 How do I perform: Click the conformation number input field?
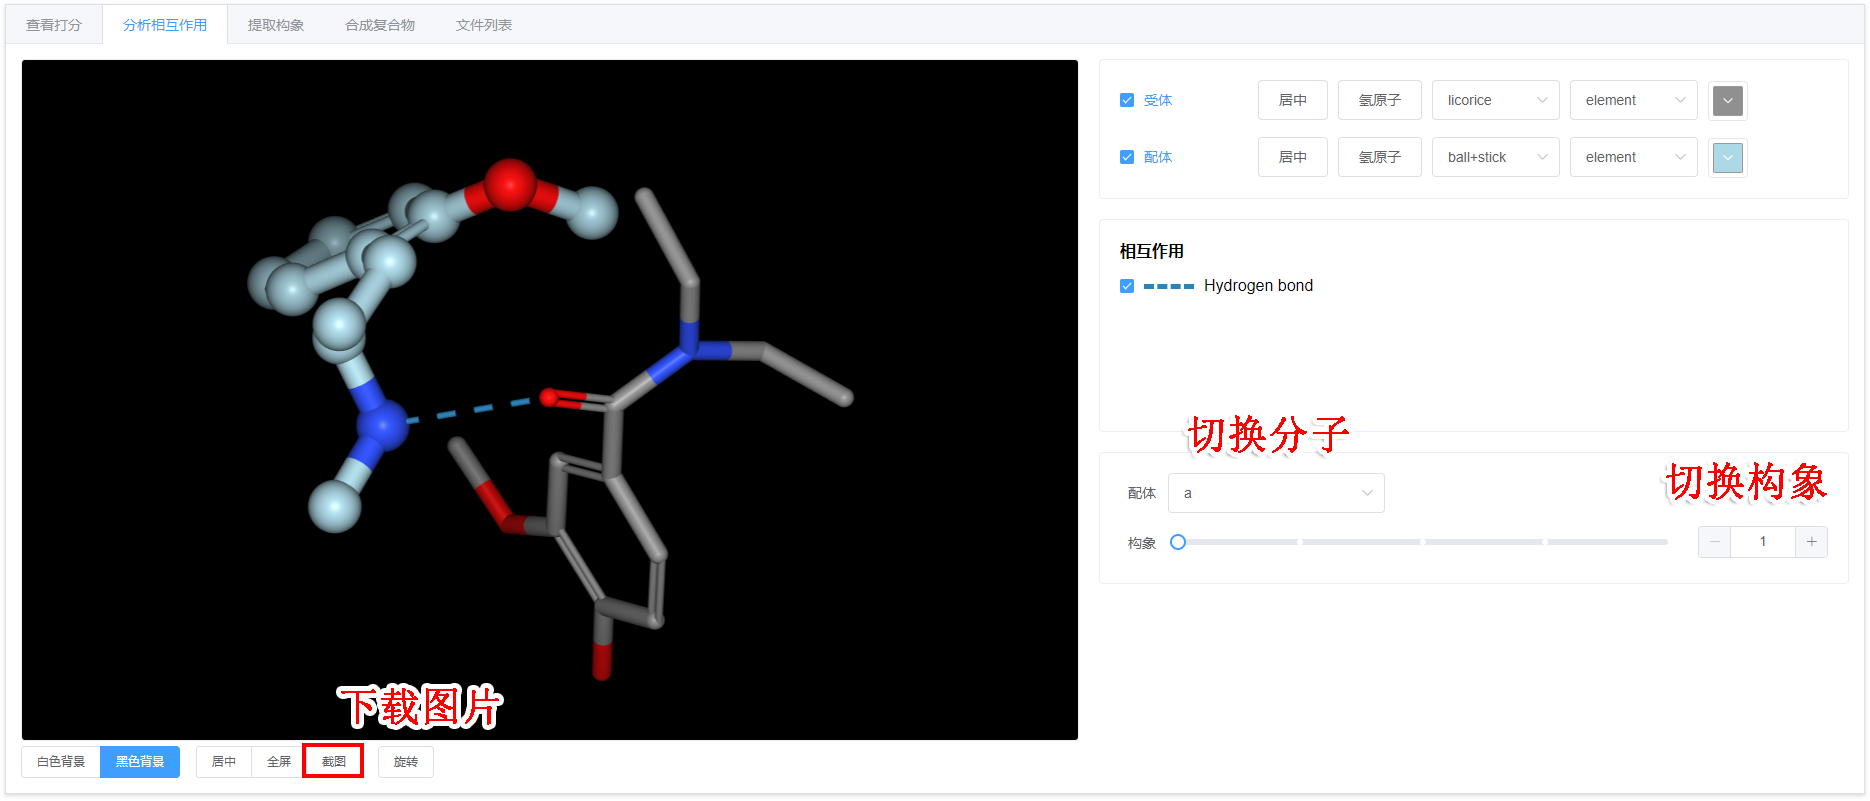pos(1762,542)
